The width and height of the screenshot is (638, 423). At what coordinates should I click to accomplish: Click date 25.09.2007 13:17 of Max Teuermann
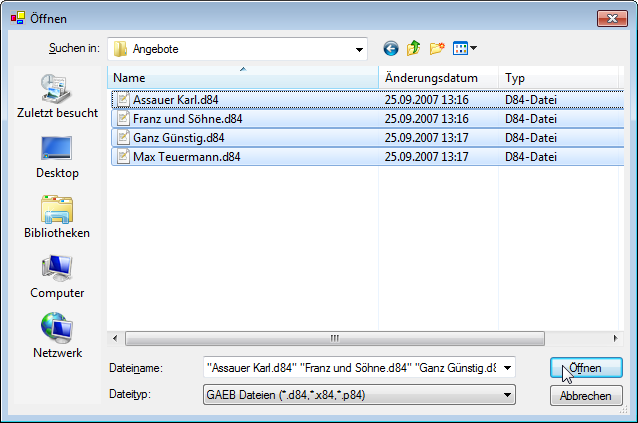pyautogui.click(x=426, y=157)
